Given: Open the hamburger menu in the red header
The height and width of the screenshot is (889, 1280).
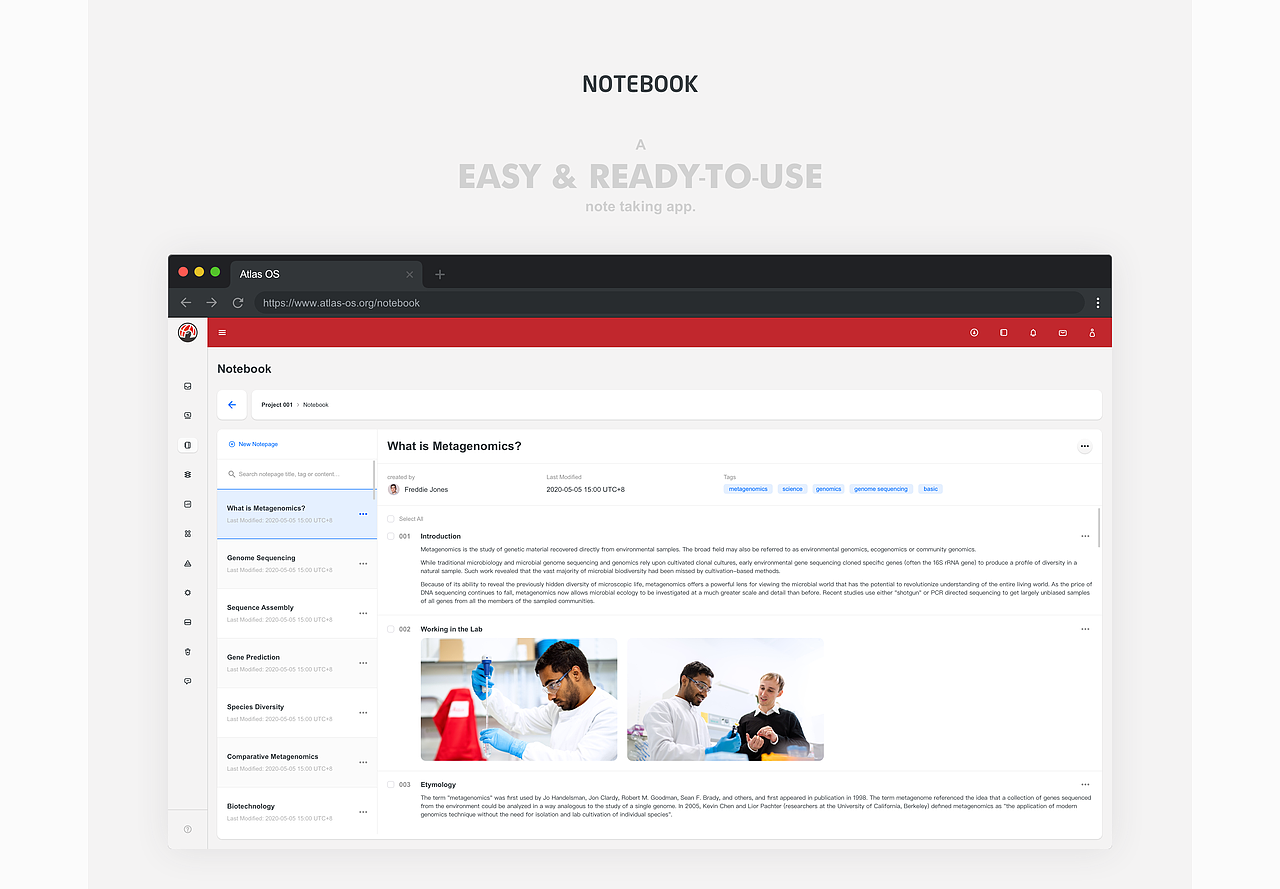Looking at the screenshot, I should click(222, 333).
